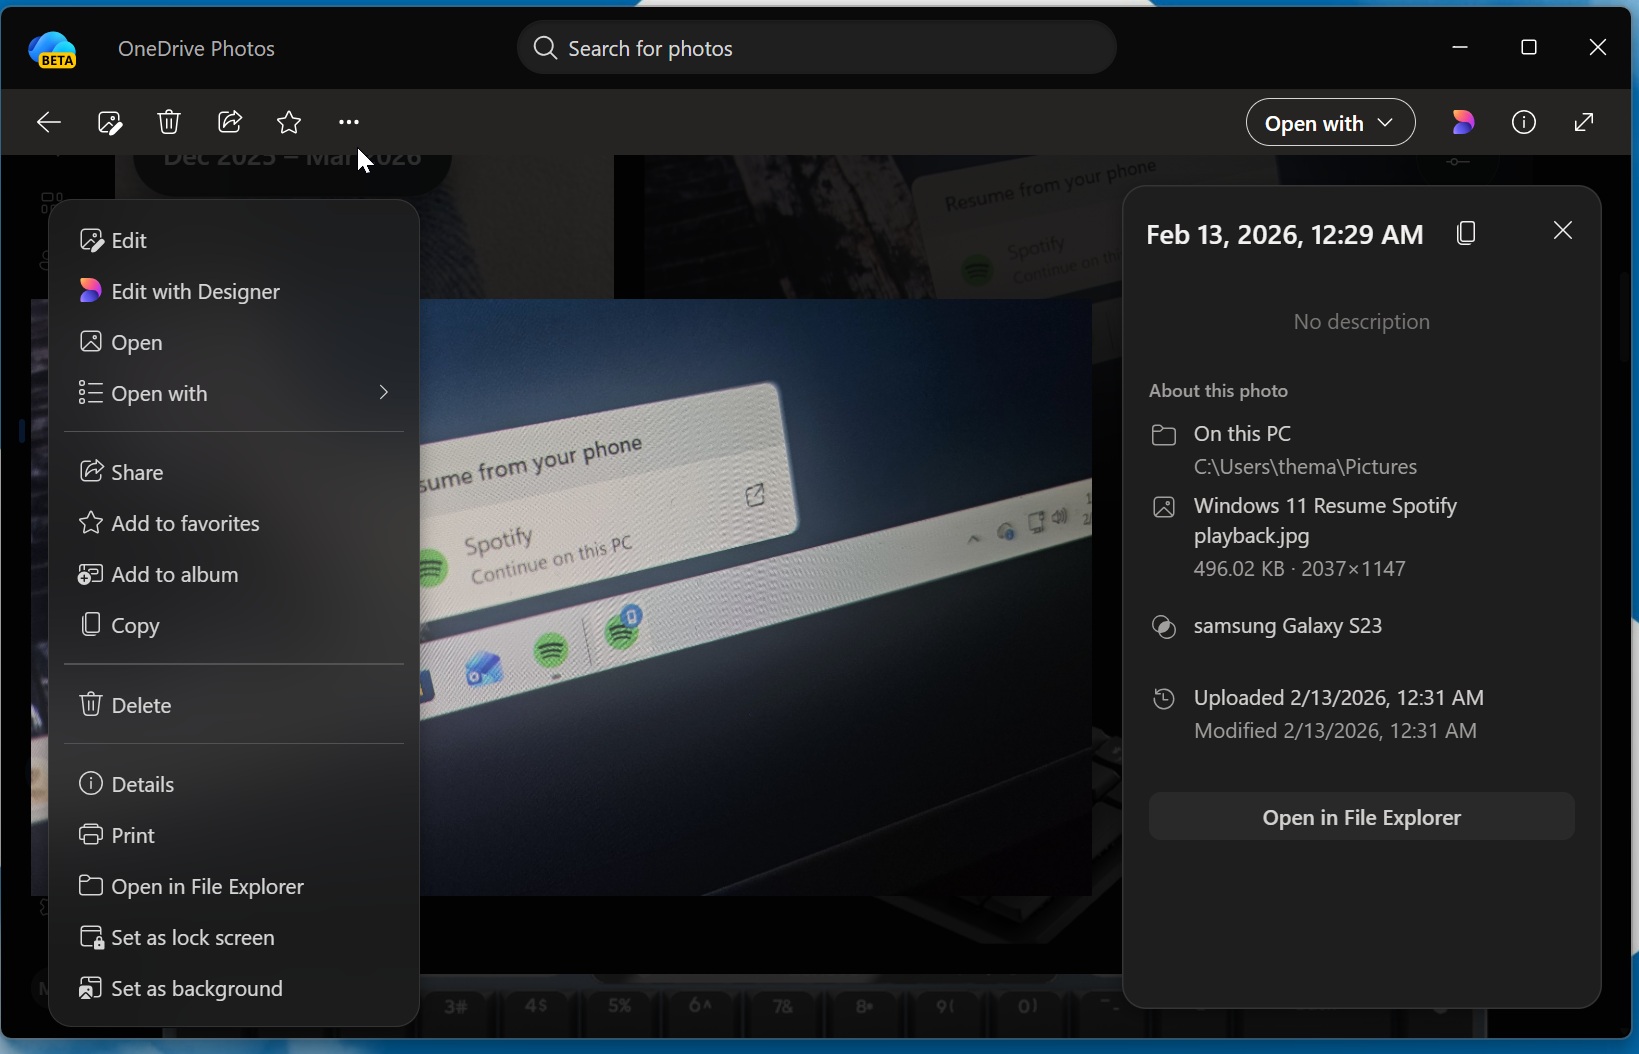Click the Modified 2/13/2026, 12:31 AM text
This screenshot has width=1639, height=1054.
tap(1335, 731)
